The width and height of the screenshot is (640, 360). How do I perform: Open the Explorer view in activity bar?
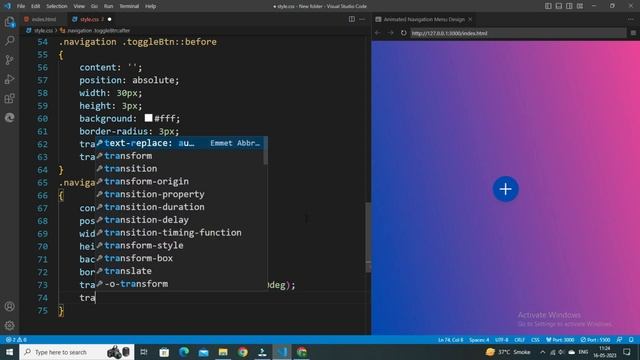point(9,22)
